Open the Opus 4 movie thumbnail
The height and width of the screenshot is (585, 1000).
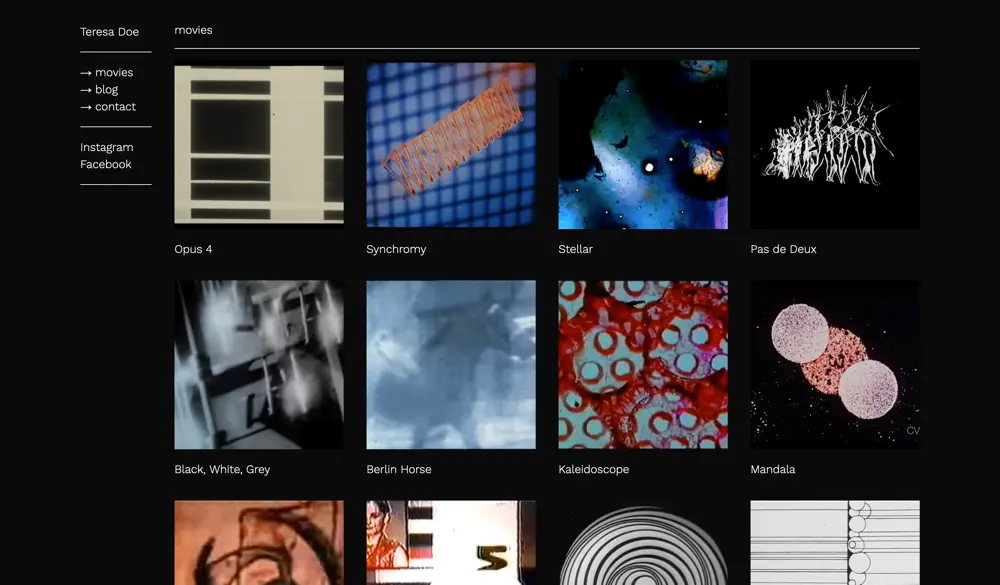pos(259,145)
